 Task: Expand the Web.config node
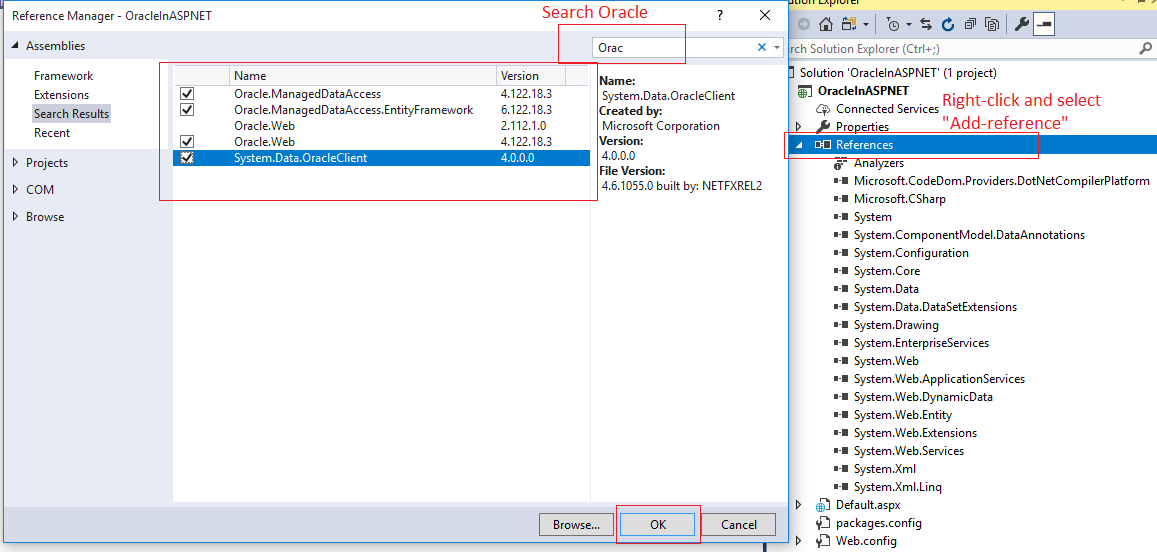(798, 541)
